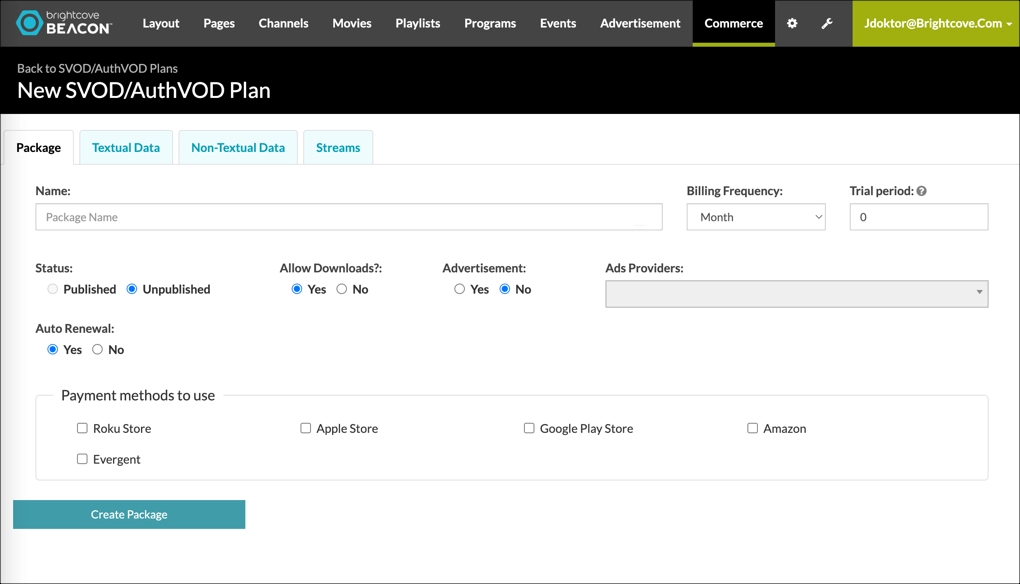
Task: Open the Playlists menu
Action: pyautogui.click(x=418, y=23)
